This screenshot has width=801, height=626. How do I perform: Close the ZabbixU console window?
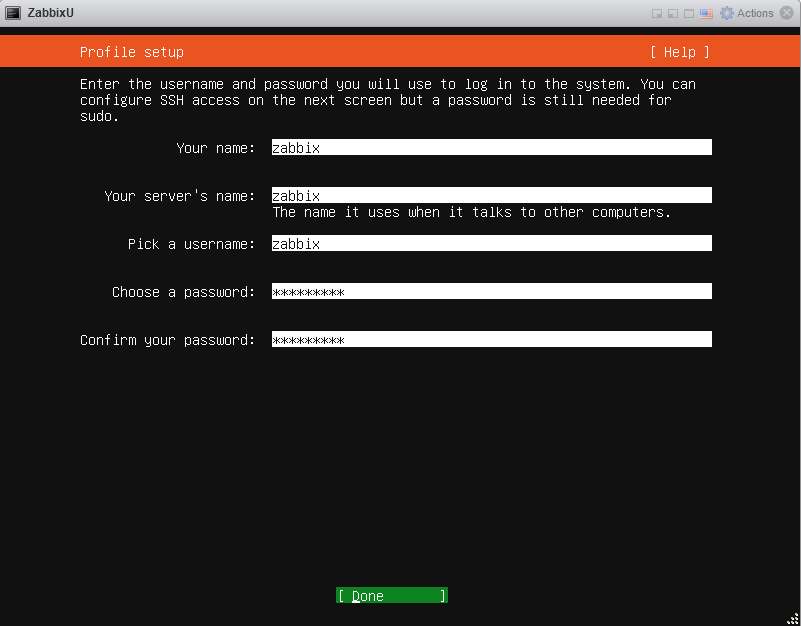click(x=787, y=13)
